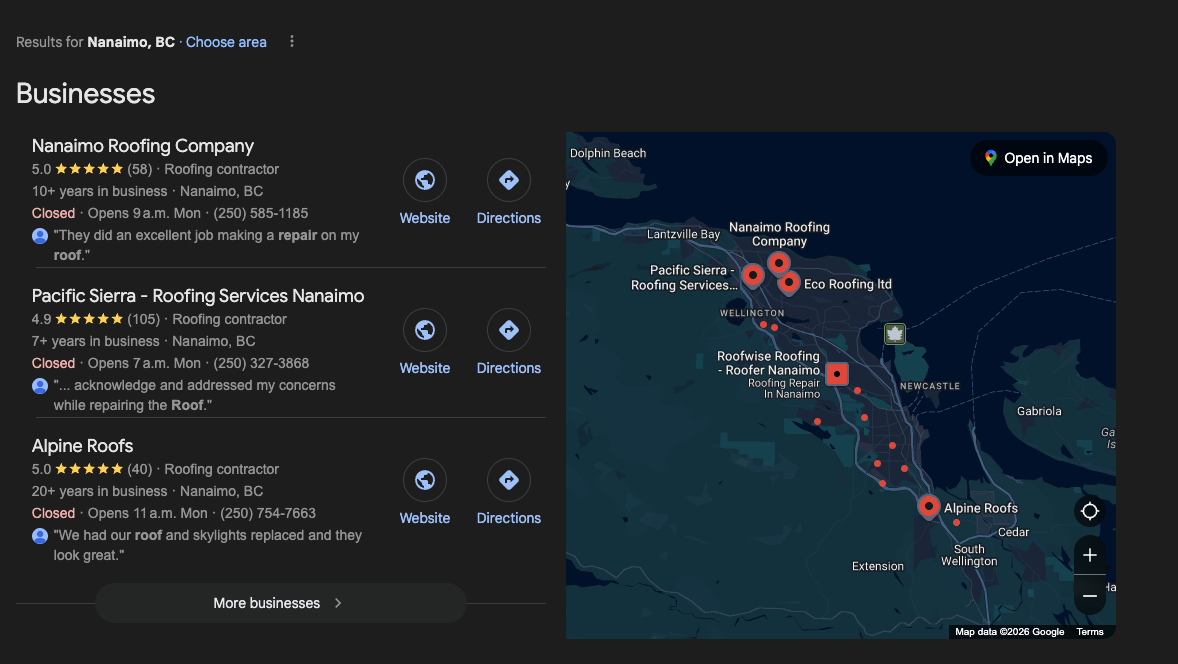The height and width of the screenshot is (664, 1178).
Task: Select Eco Roofing ltd map pin
Action: [x=788, y=283]
